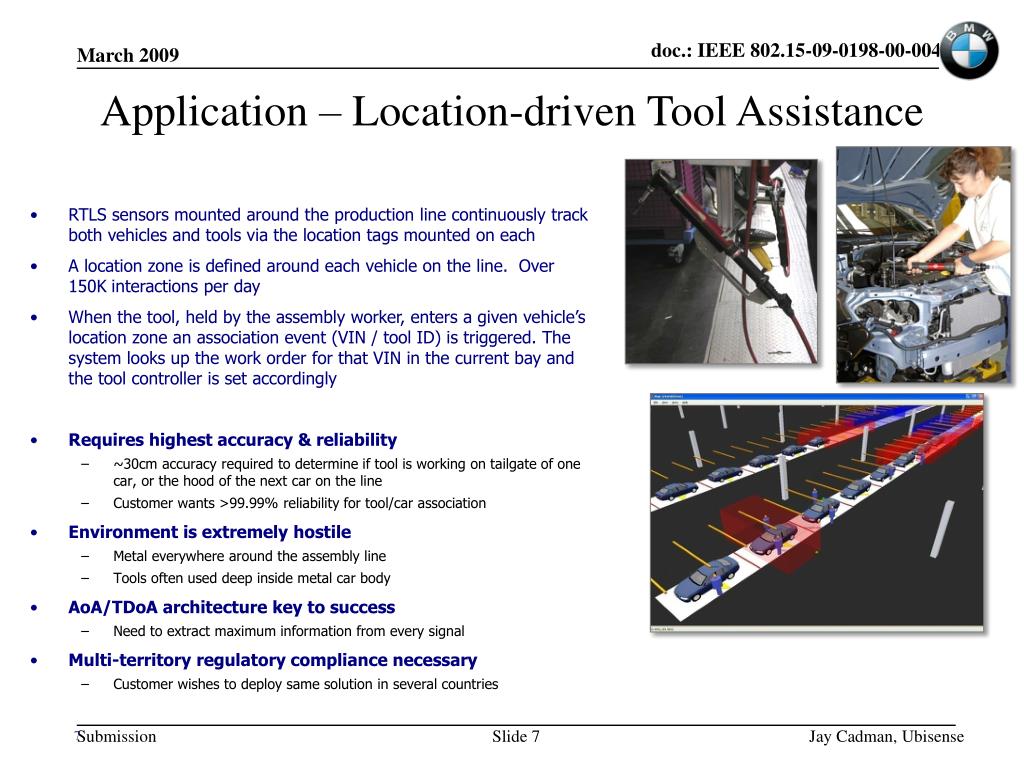Screen dimensions: 1024x768
Task: Click 'Metal everywhere around the assembly line'
Action: [x=249, y=556]
